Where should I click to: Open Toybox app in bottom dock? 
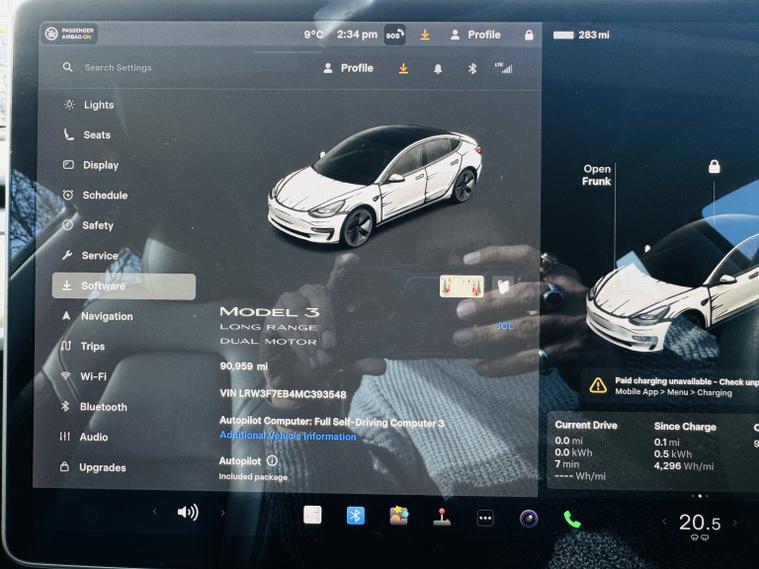pos(399,516)
